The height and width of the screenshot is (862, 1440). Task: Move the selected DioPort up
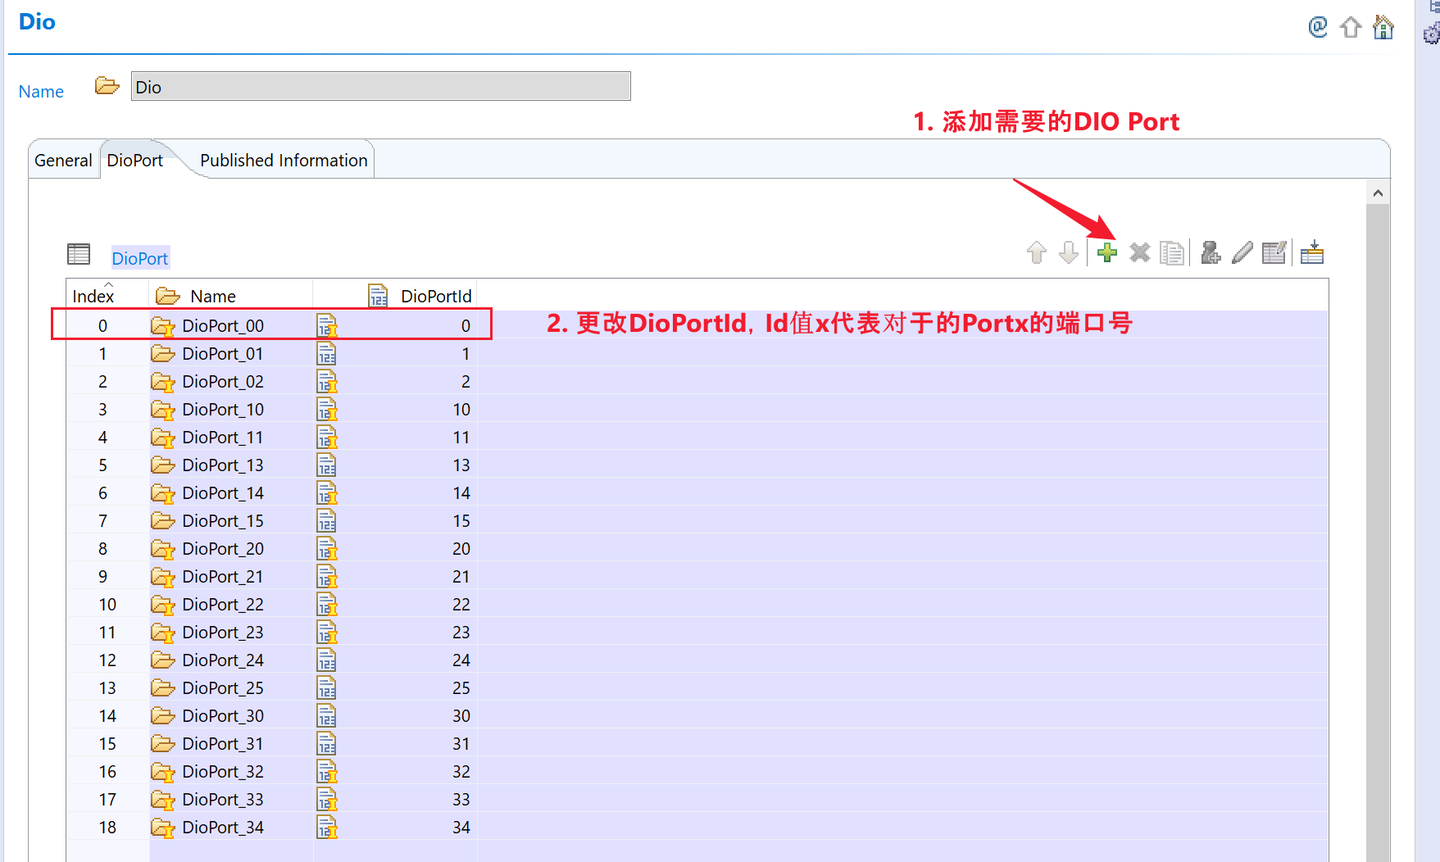(1036, 252)
